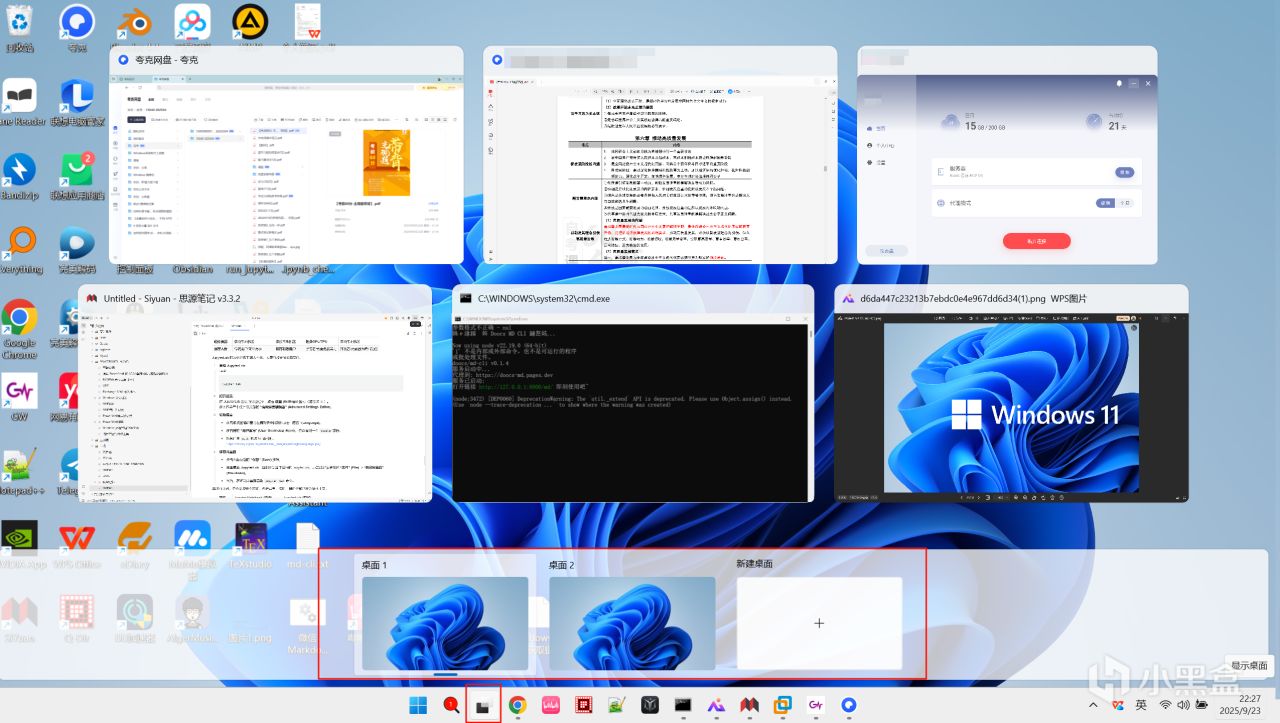Open the Recycle Bin desktop icon
This screenshot has width=1280, height=723.
coord(19,27)
